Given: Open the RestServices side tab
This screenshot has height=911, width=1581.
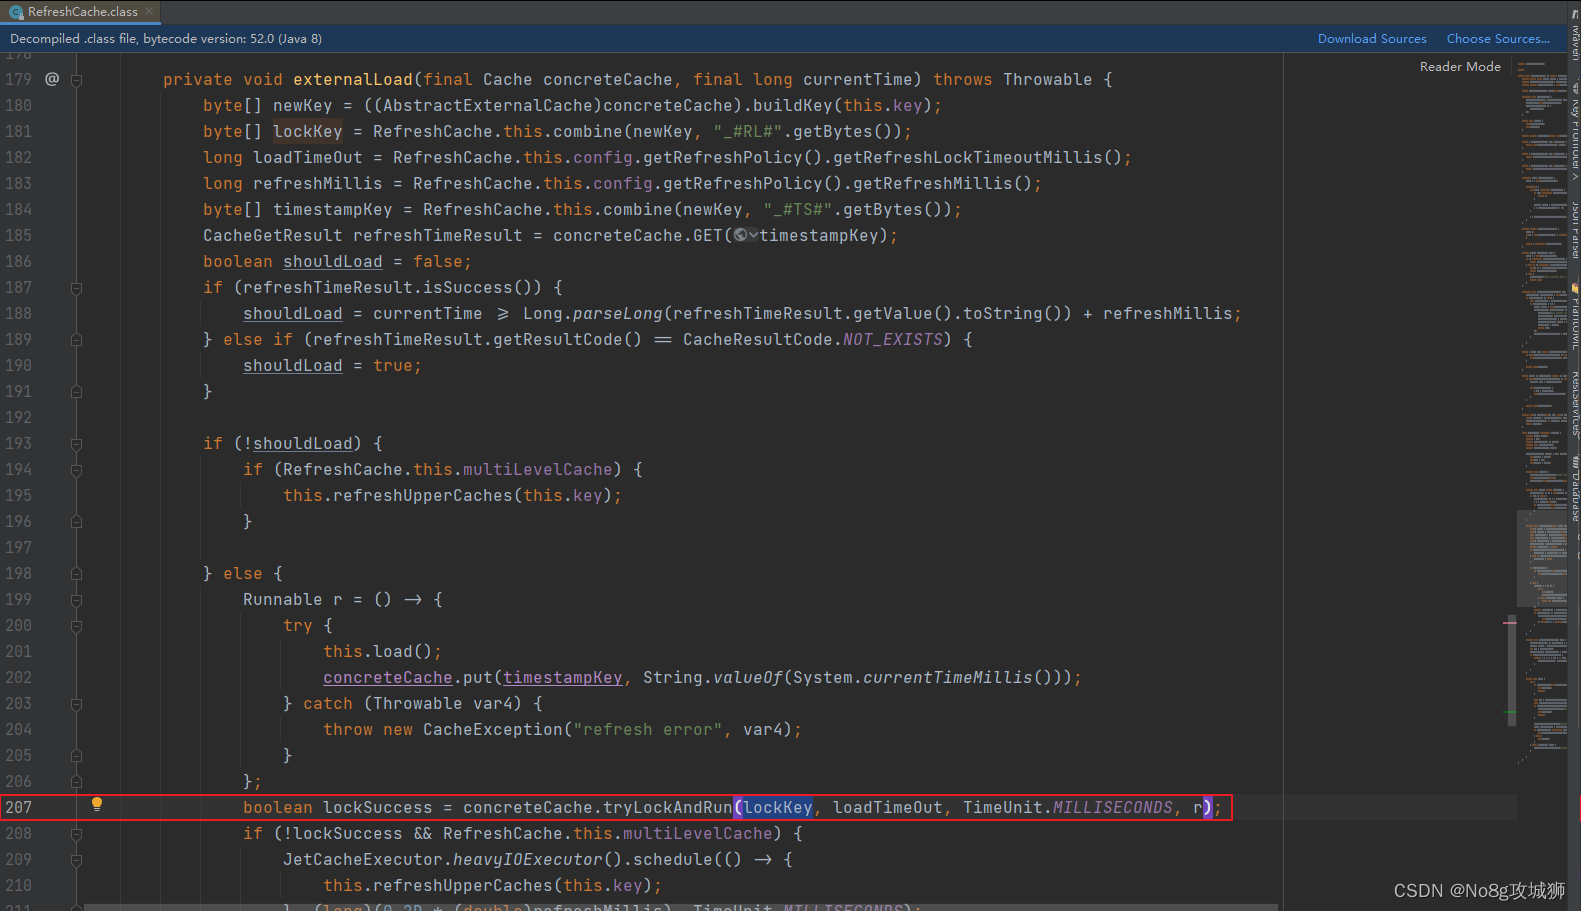Looking at the screenshot, I should pos(1574,404).
